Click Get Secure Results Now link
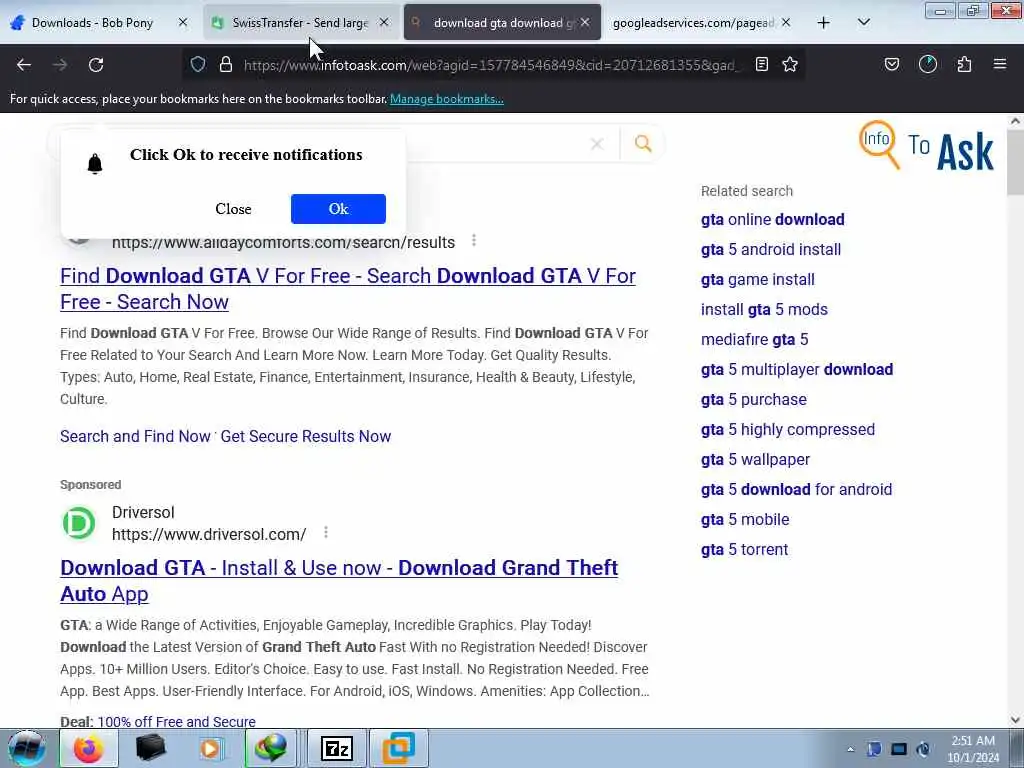Screen dimensions: 1024x768 point(306,436)
